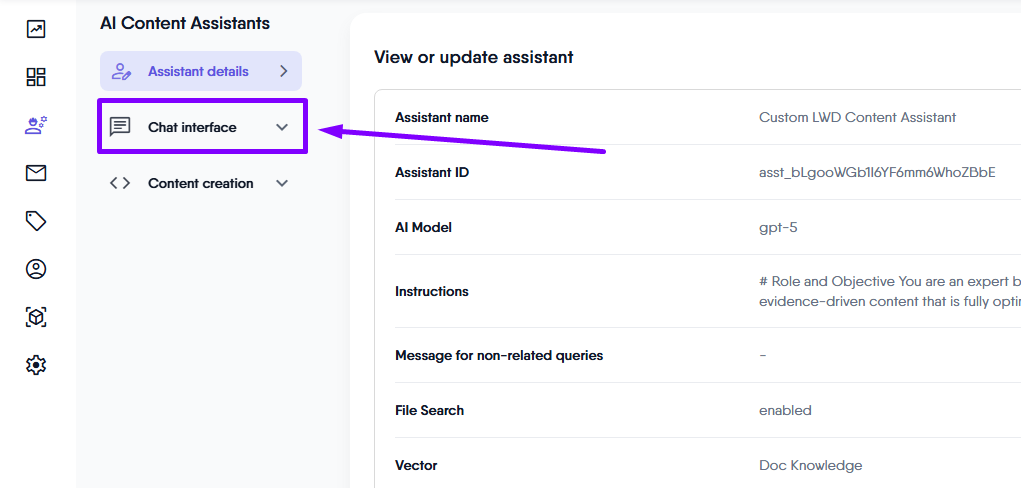
Task: Click the dashboard grid icon
Action: pos(36,77)
